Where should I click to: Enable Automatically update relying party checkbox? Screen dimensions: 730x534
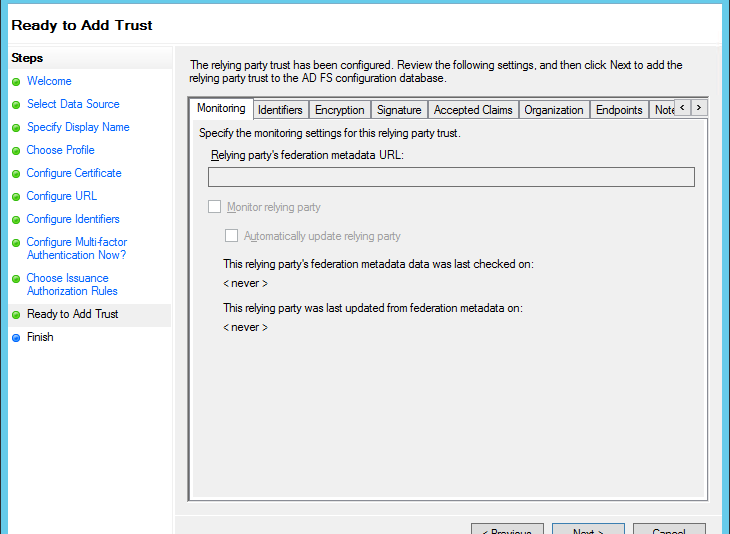[x=232, y=236]
